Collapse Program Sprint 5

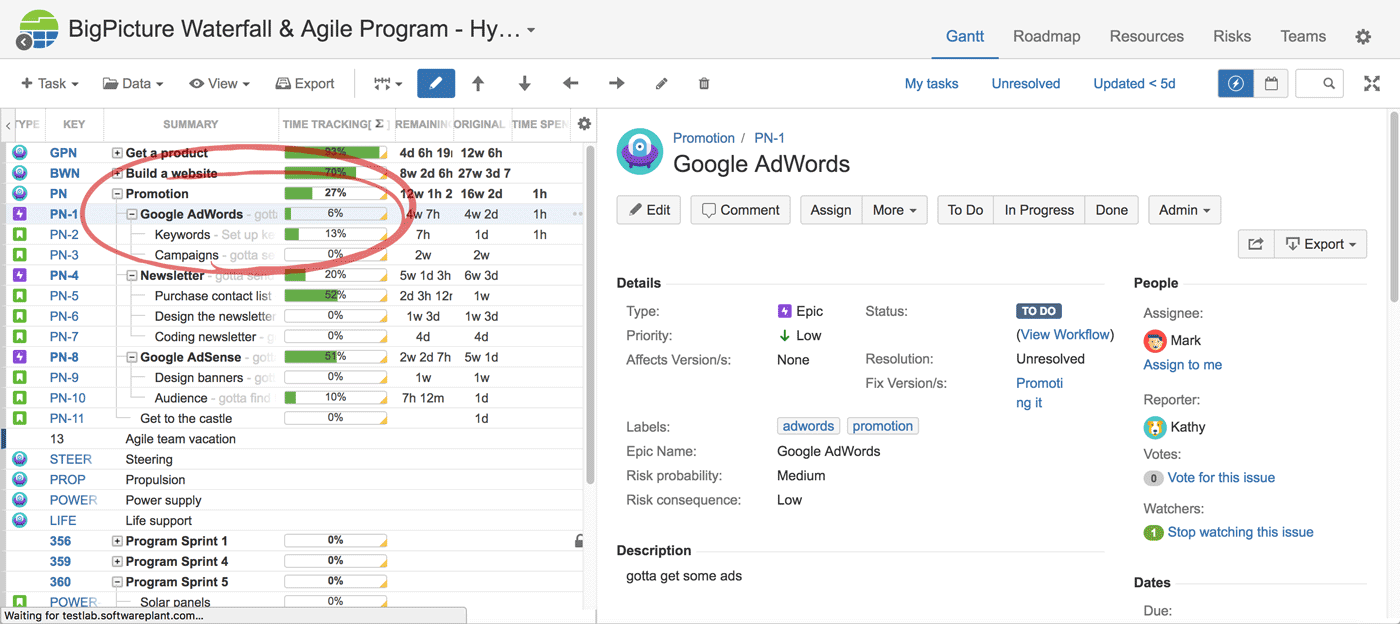[x=117, y=582]
